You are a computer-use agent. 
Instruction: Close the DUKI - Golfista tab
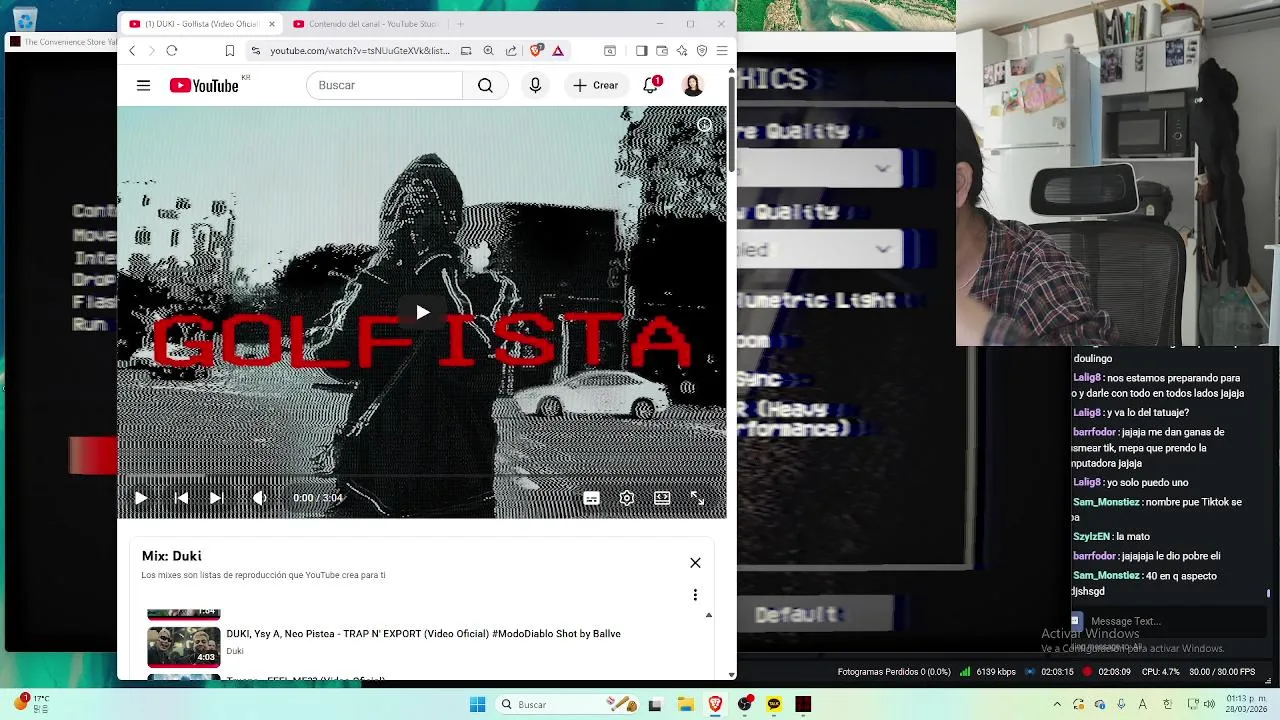tap(272, 24)
